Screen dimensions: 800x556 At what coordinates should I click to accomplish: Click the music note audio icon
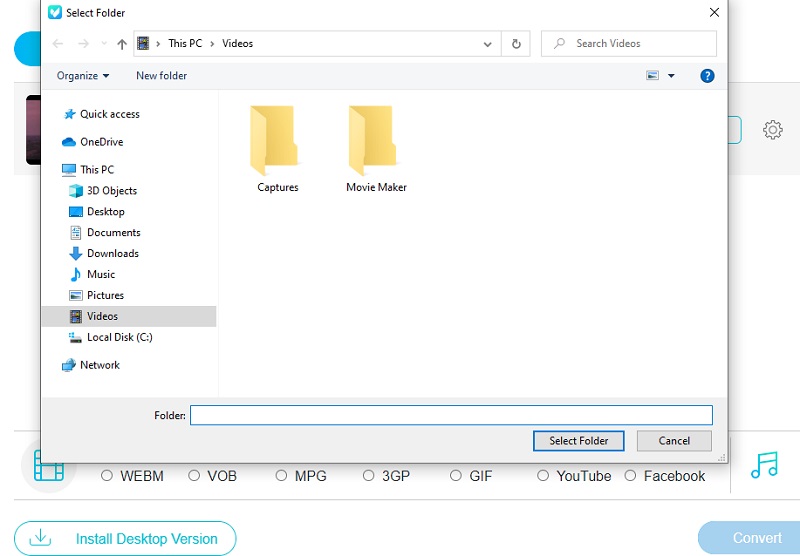point(764,466)
